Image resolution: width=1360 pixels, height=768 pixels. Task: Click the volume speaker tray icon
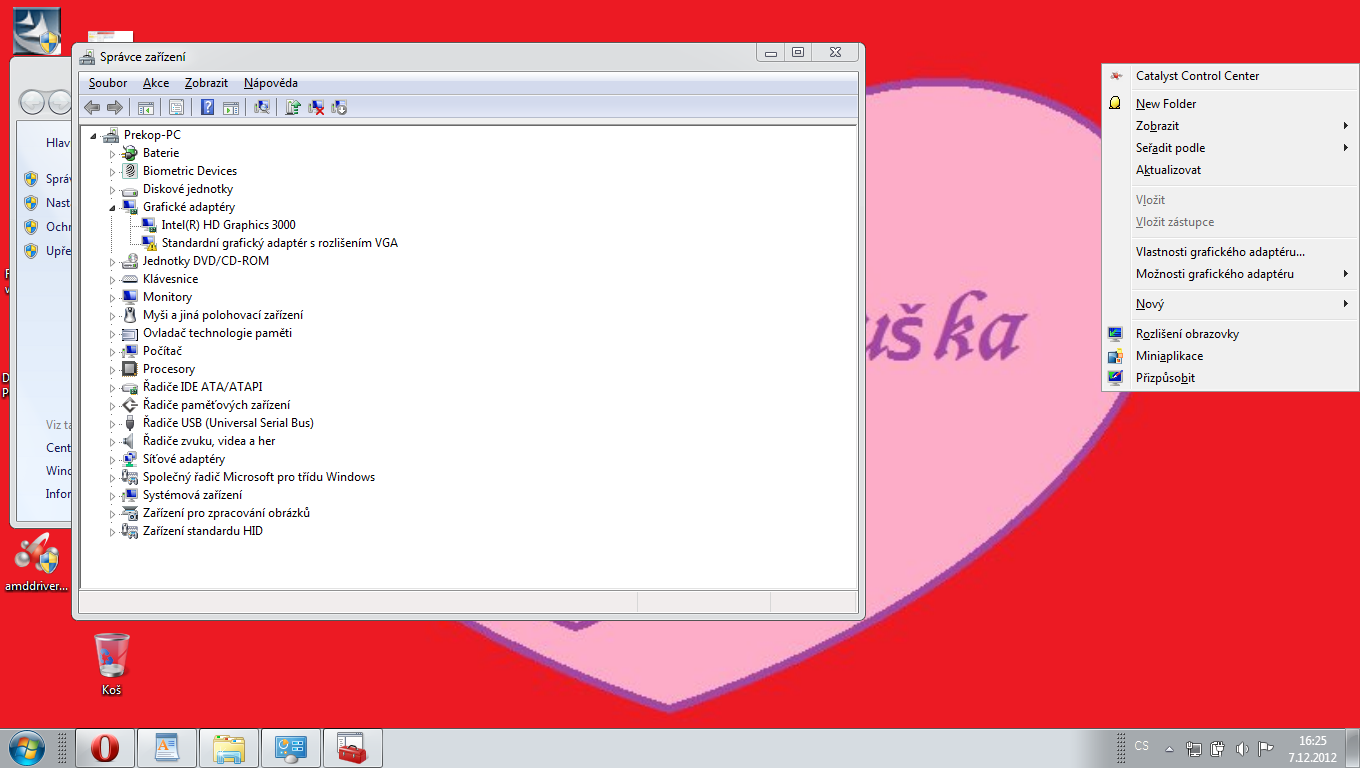1242,748
